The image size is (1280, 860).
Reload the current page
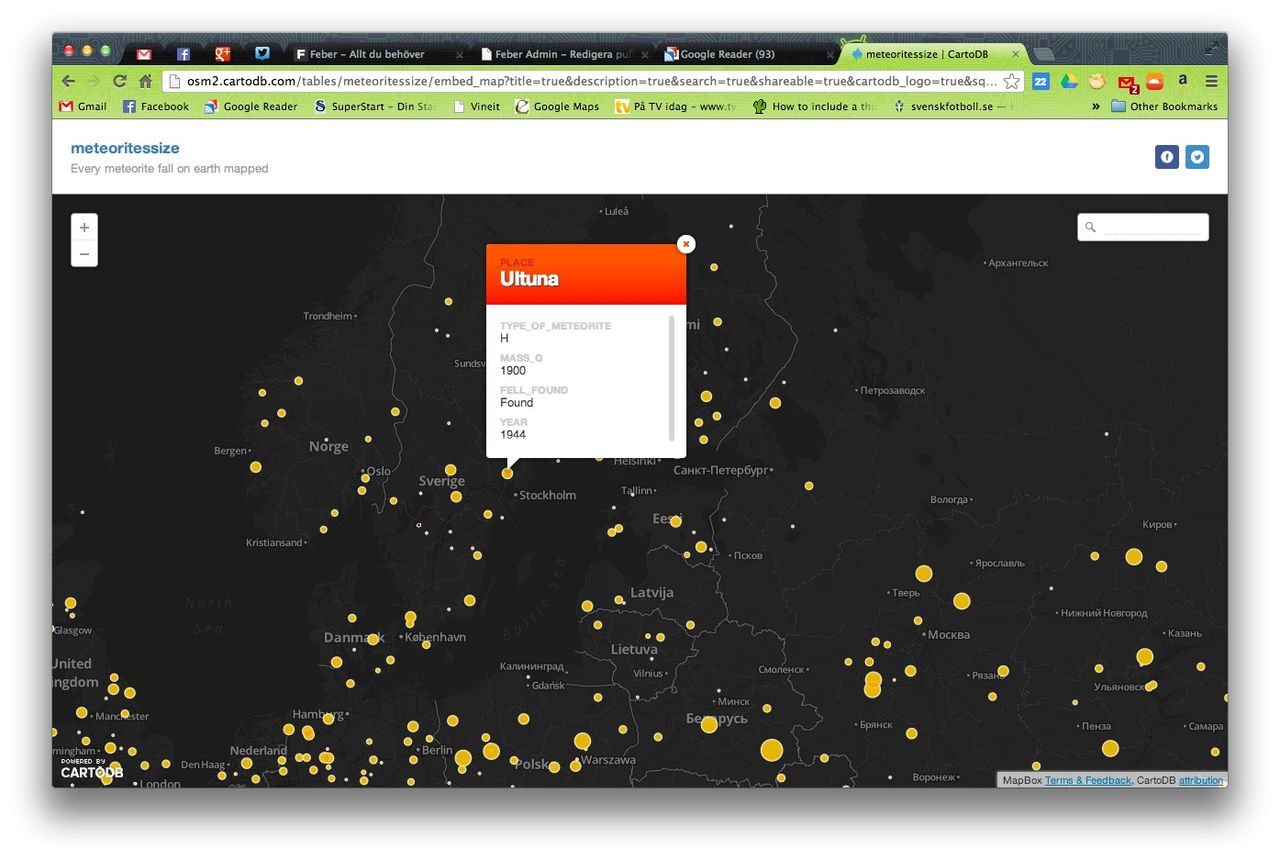point(119,81)
